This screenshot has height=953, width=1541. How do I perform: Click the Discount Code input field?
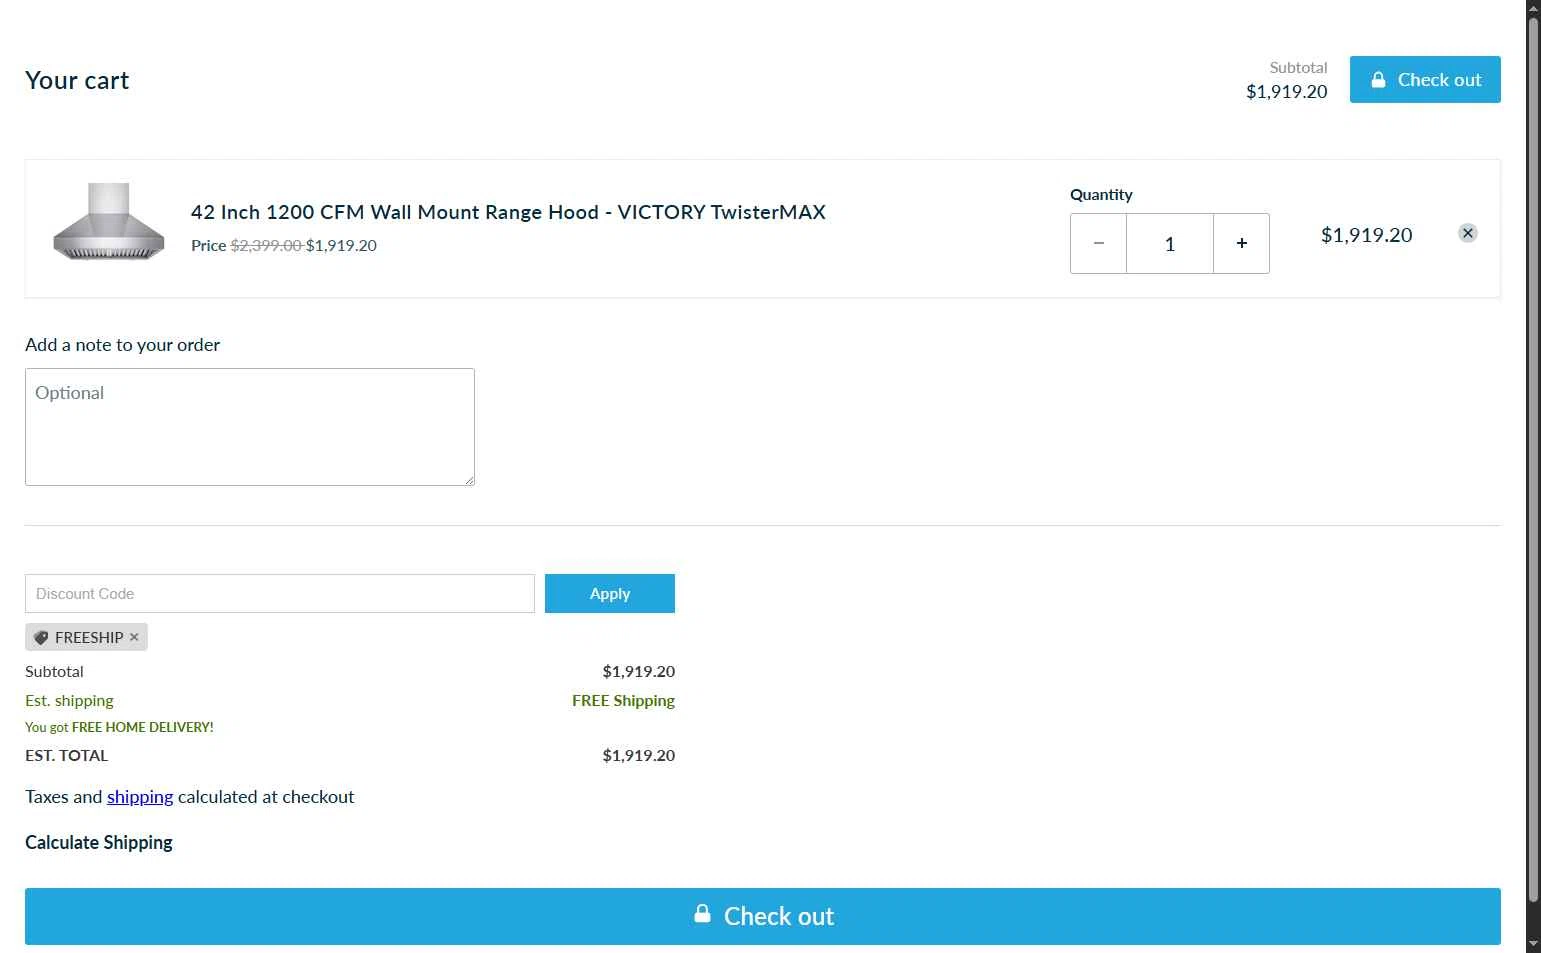tap(280, 593)
